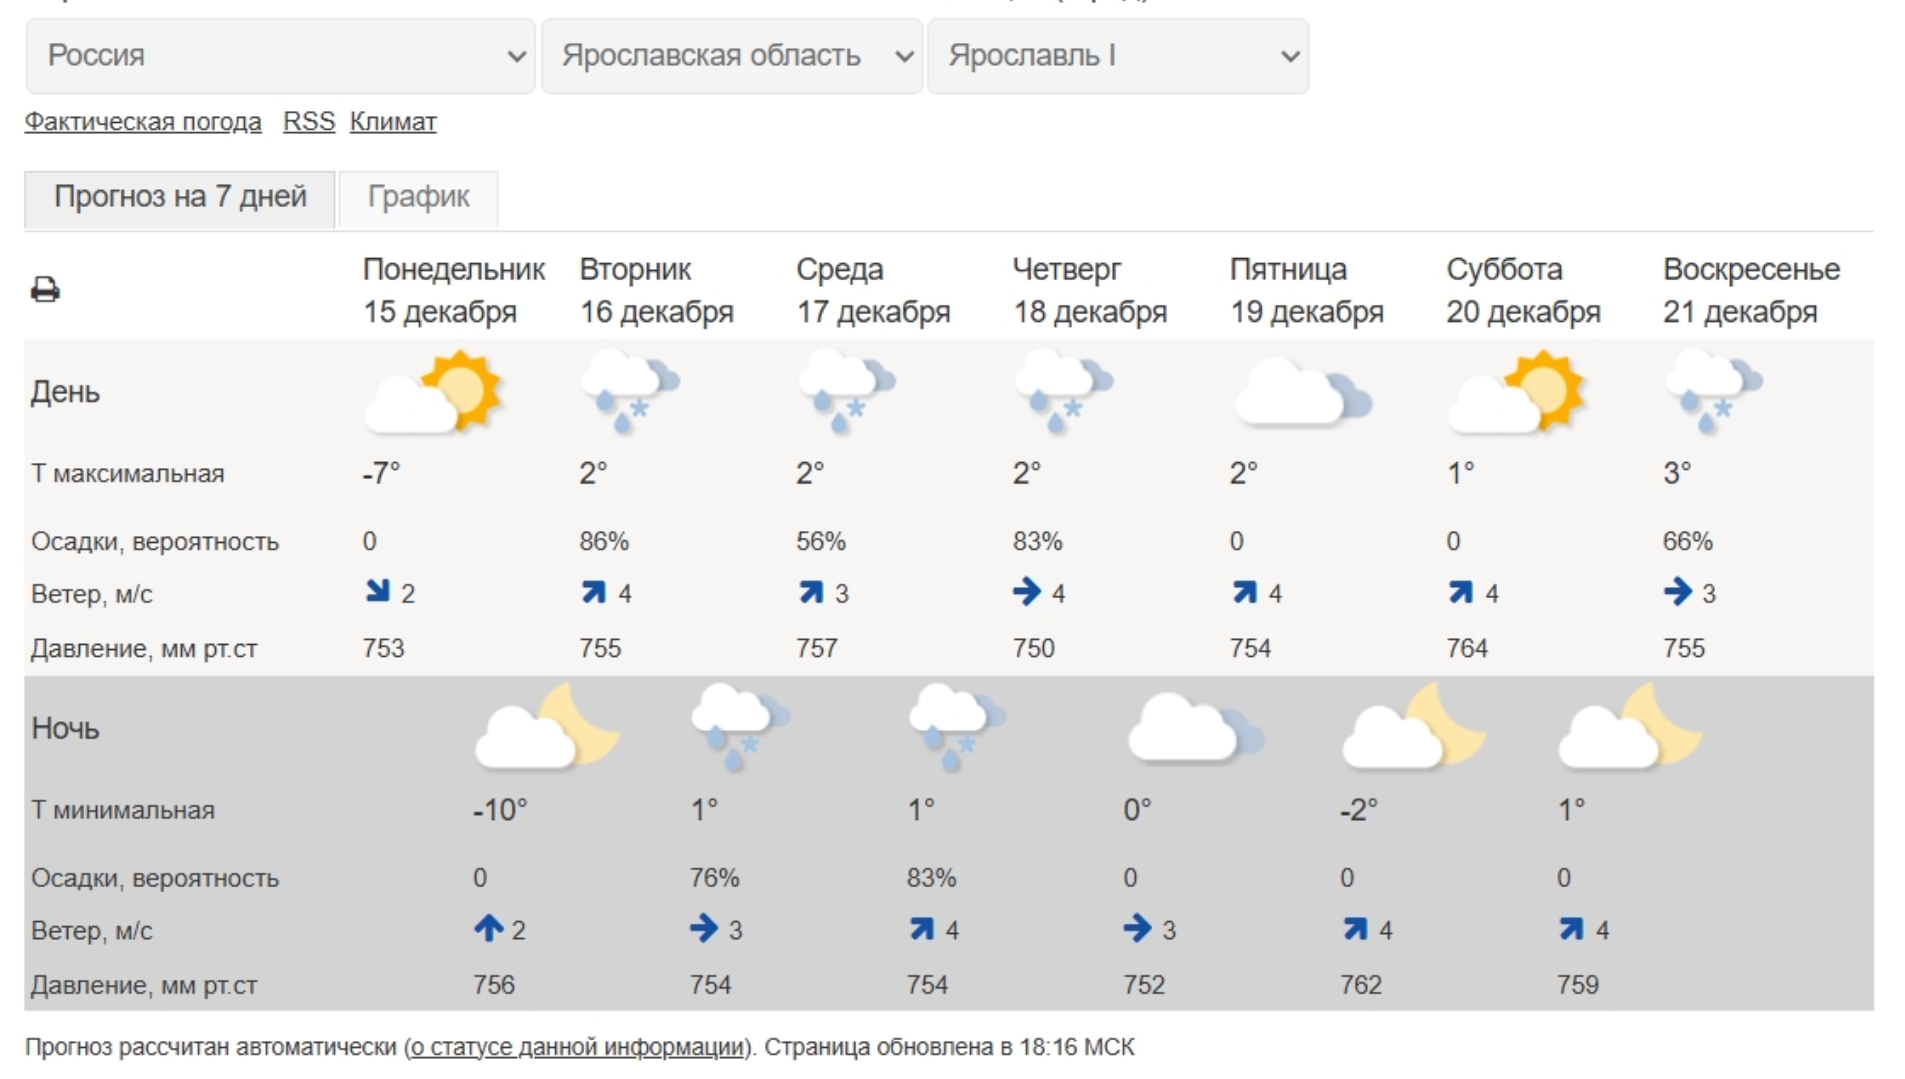Click Monday's partly sunny day icon
Viewport: 1905px width, 1079px height.
click(433, 392)
